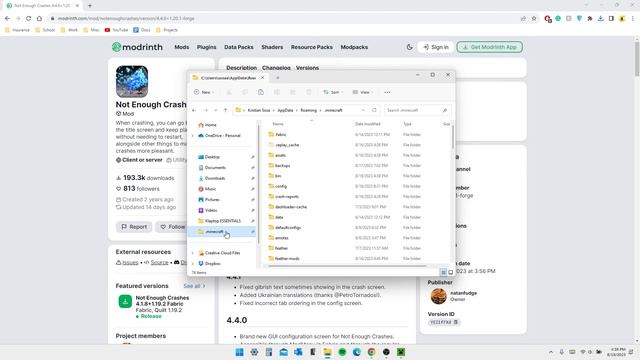The height and width of the screenshot is (360, 640).
Task: Refresh the File Explorer folder
Action: tap(374, 110)
